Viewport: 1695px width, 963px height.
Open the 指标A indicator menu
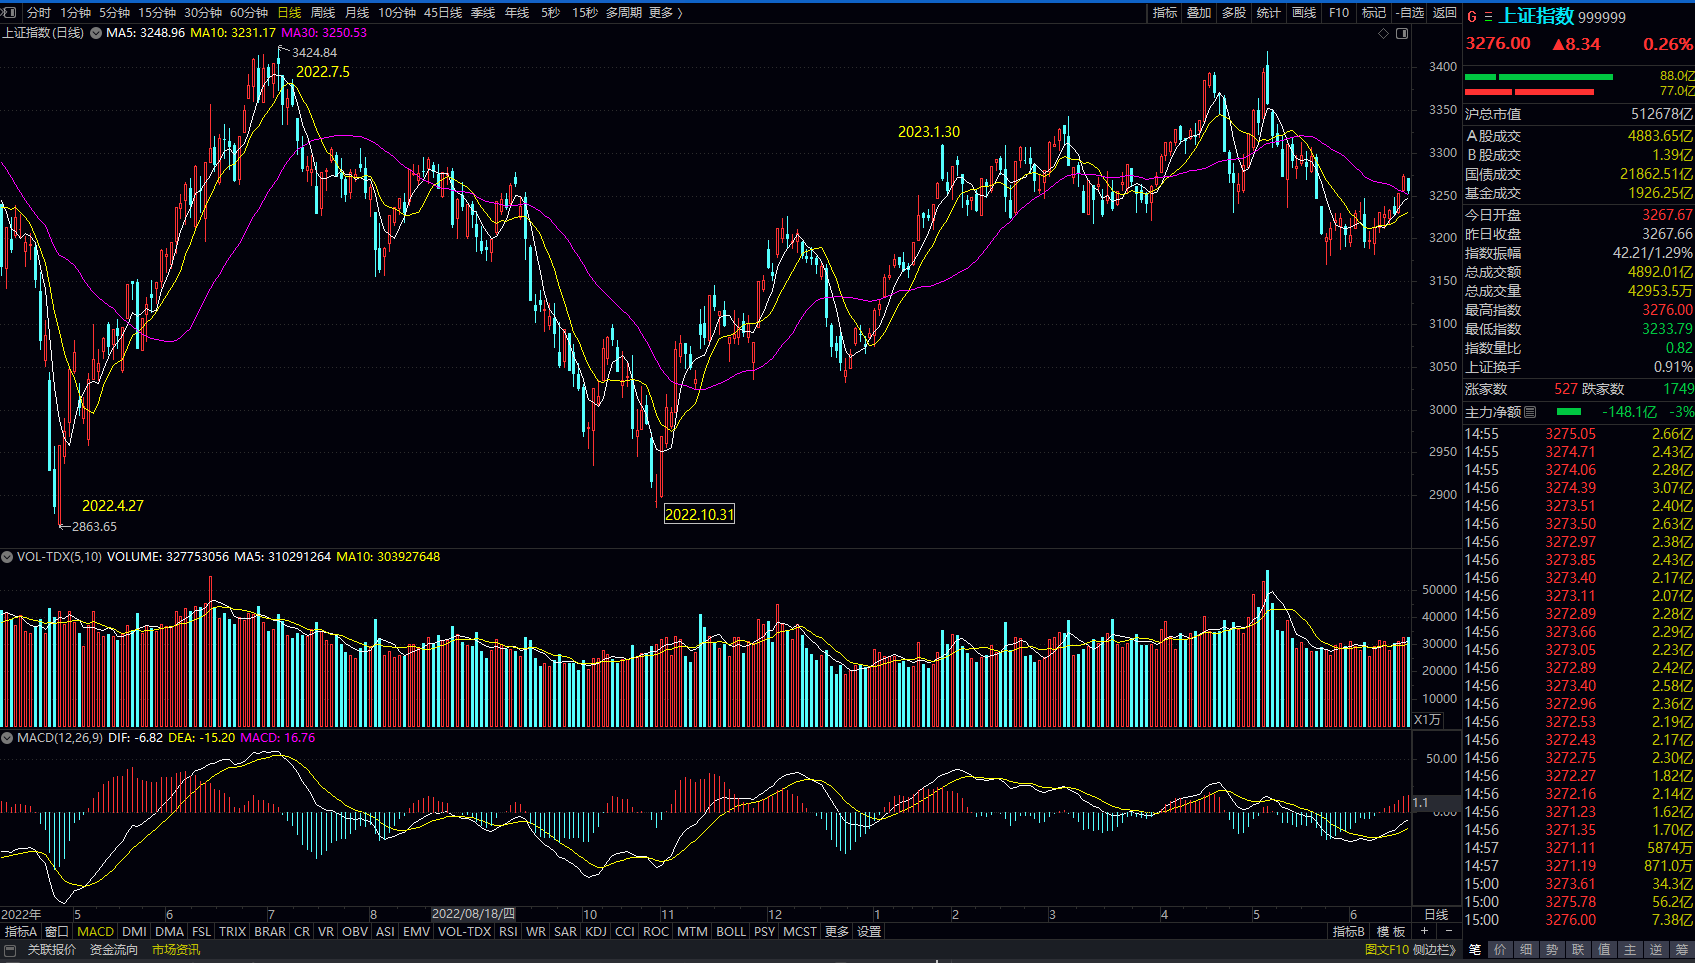20,932
